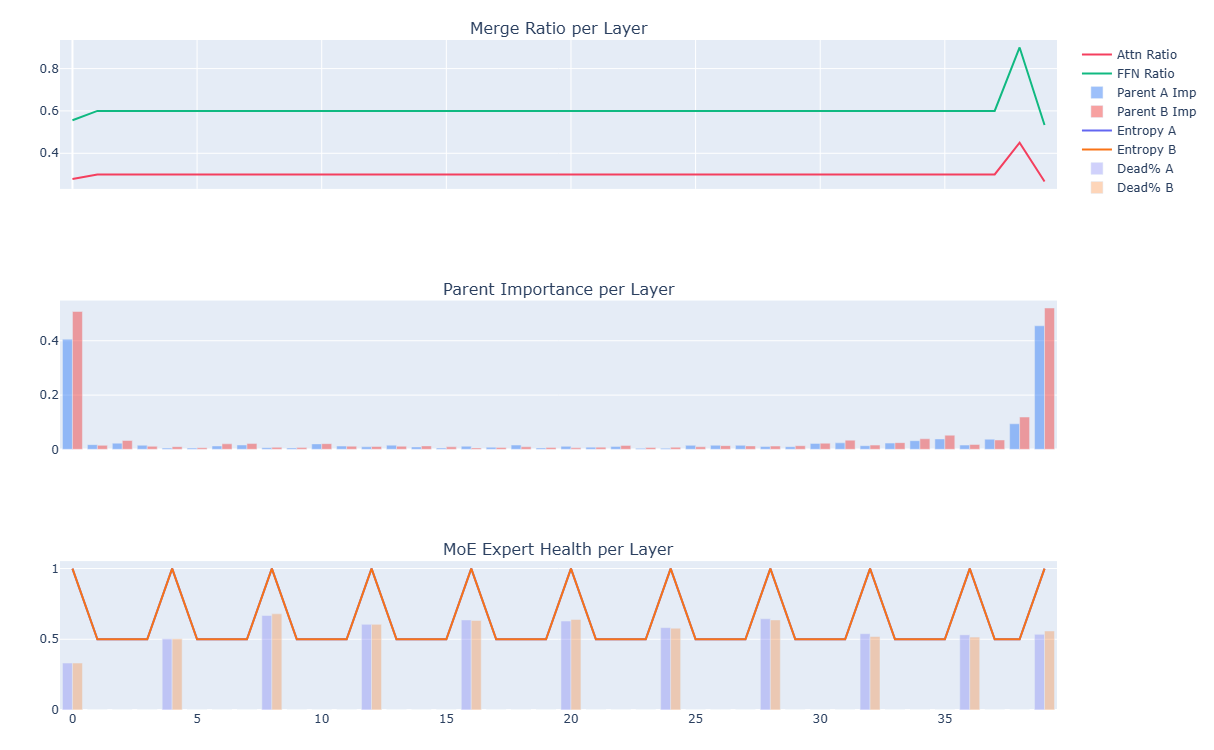
Task: Toggle the Entropy A legend entry
Action: click(1146, 131)
